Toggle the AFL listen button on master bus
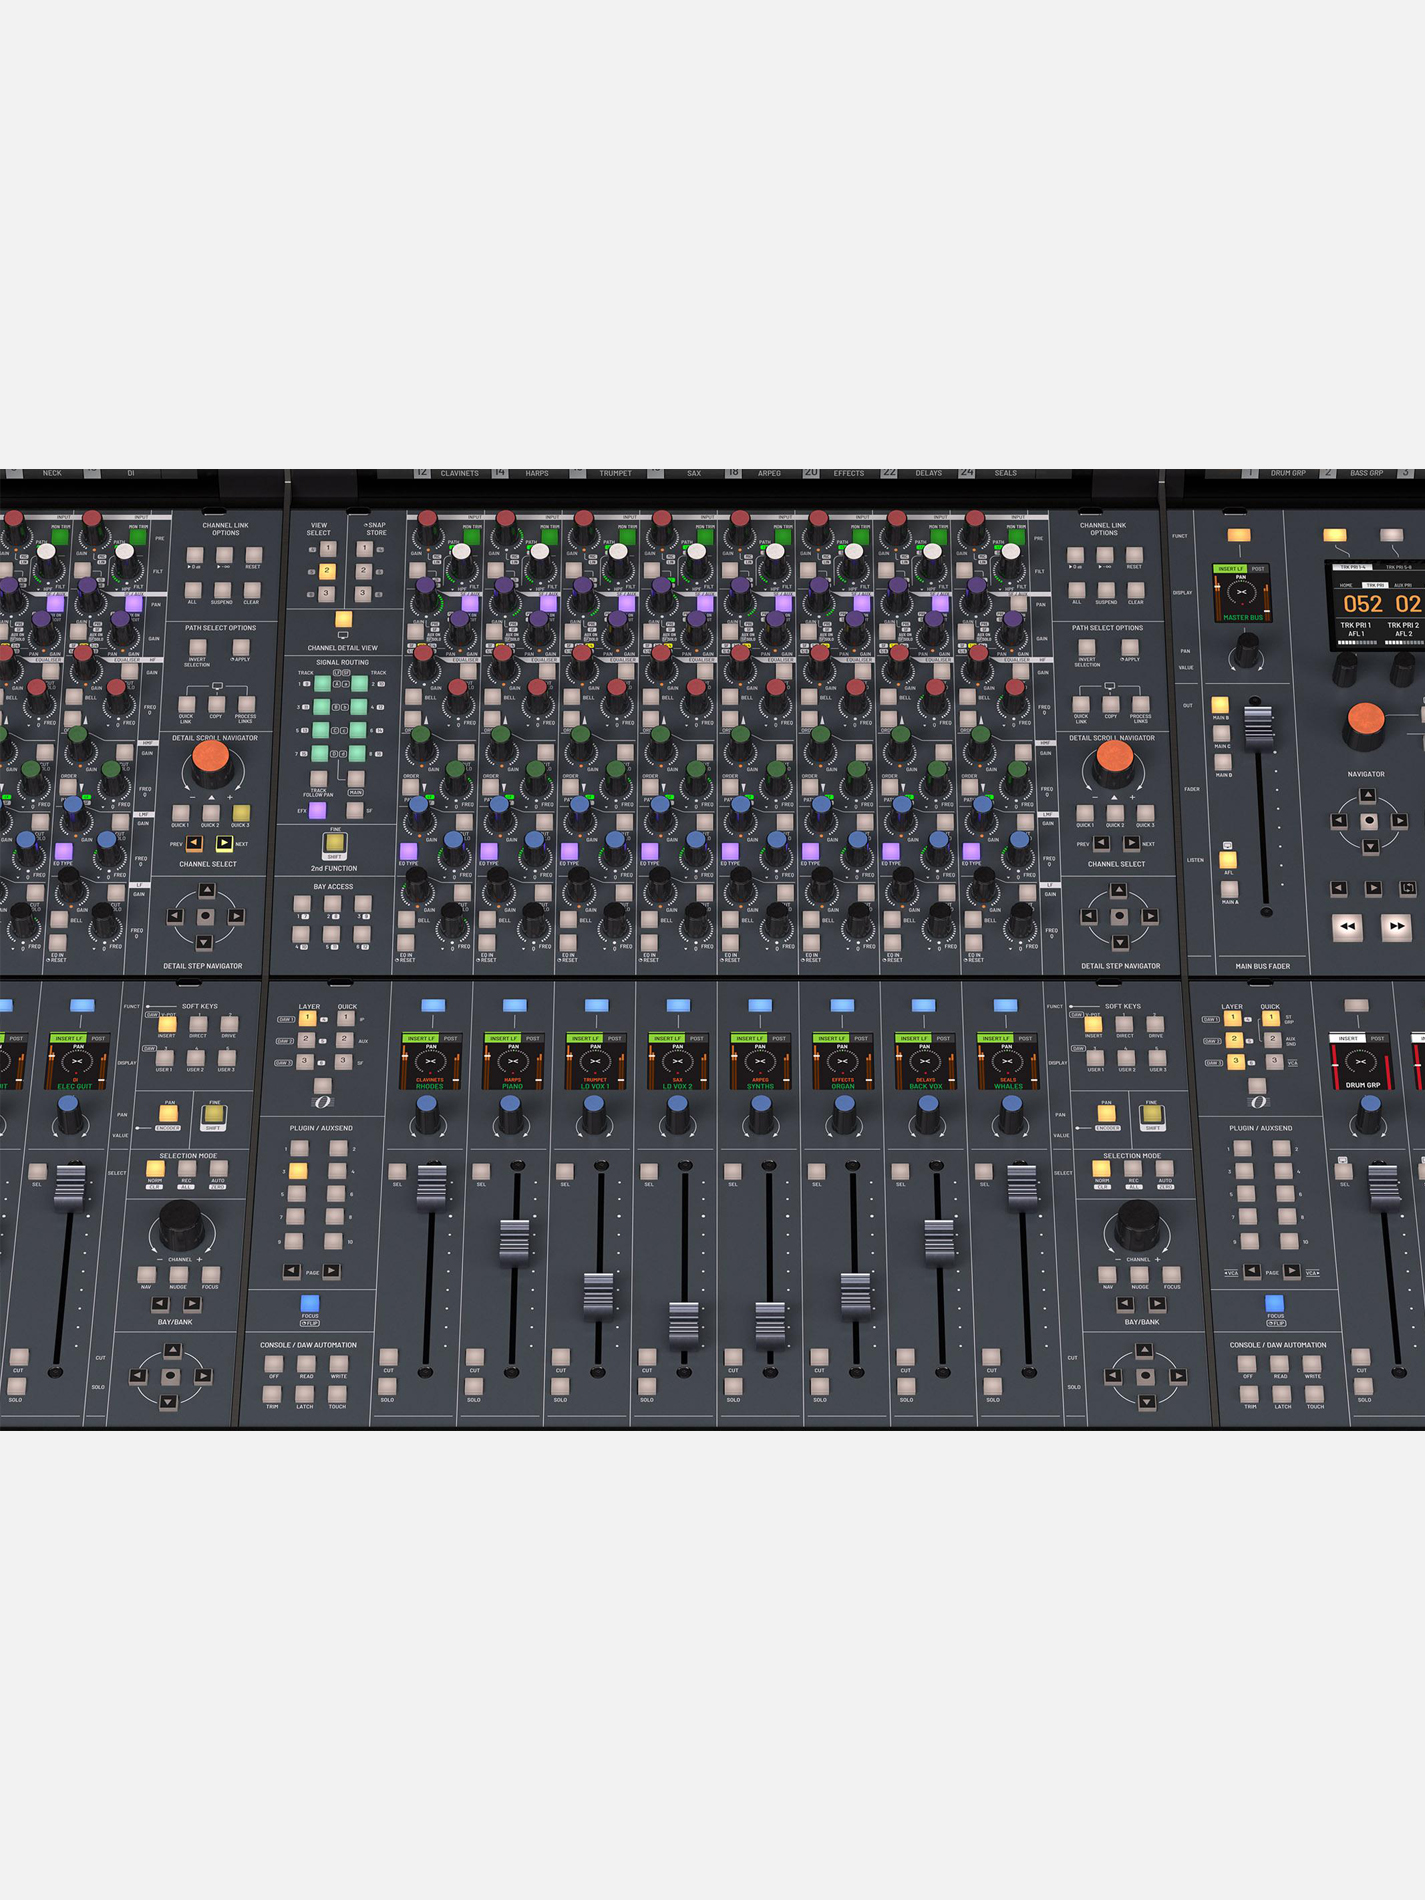Viewport: 1425px width, 1900px height. point(1228,859)
